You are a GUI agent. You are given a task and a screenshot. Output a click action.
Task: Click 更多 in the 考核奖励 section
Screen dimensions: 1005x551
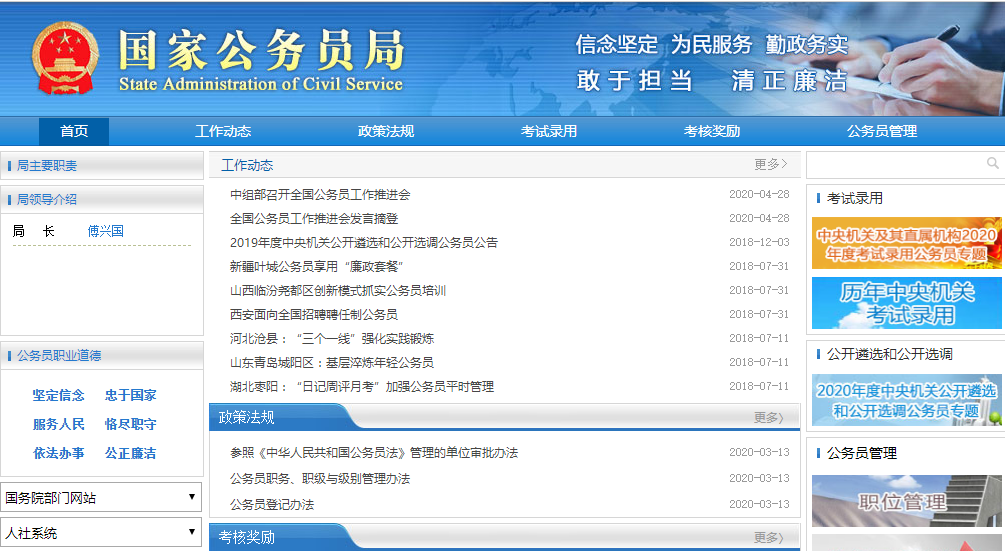(768, 538)
